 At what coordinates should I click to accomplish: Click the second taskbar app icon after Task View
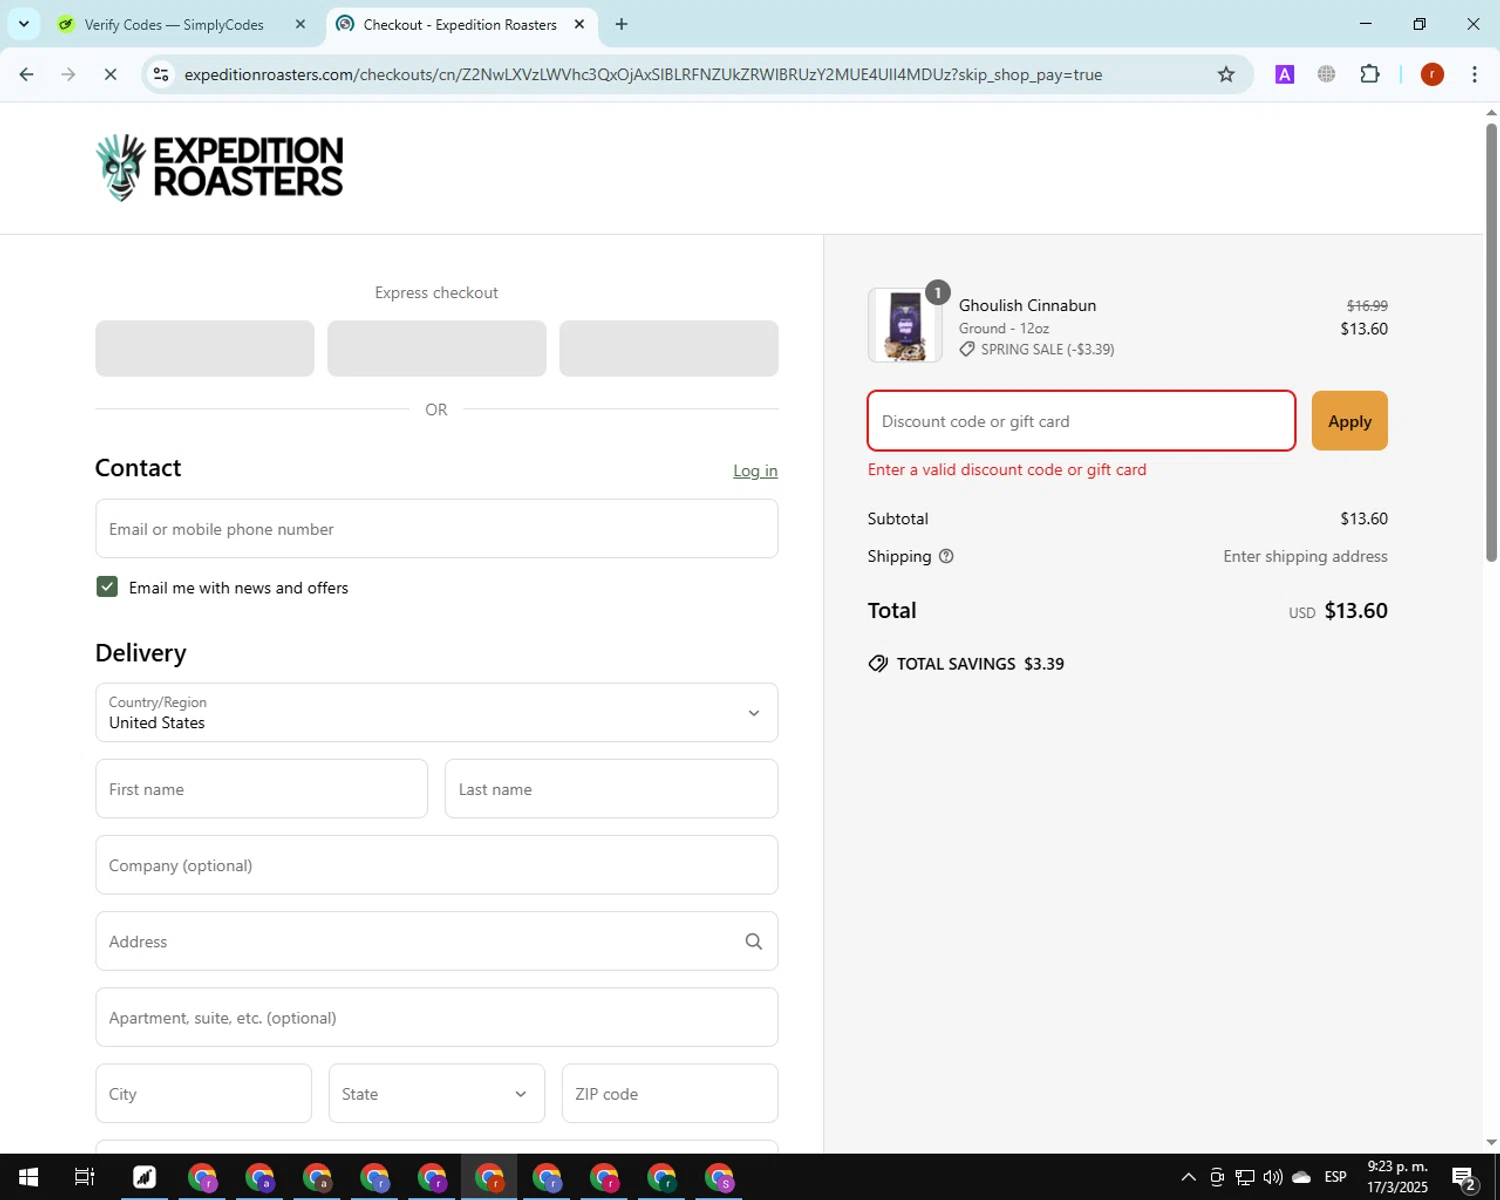(202, 1177)
